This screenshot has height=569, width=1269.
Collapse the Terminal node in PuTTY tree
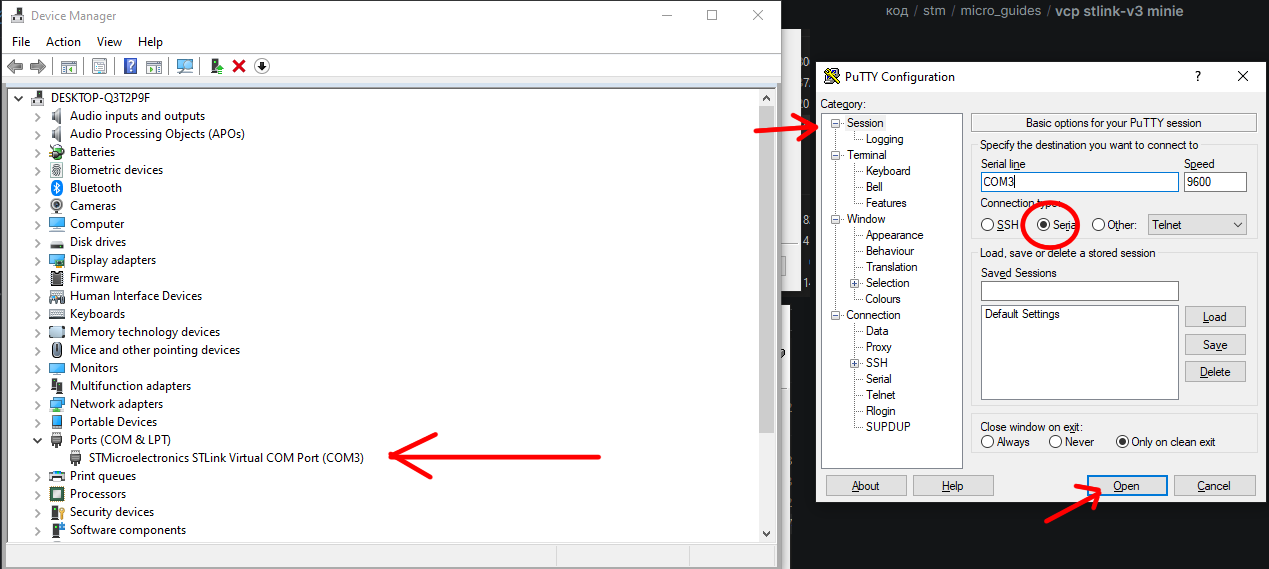pos(836,155)
